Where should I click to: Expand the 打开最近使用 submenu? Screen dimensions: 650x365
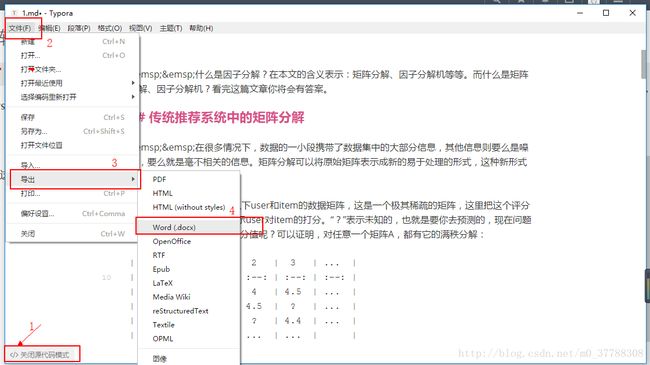pyautogui.click(x=73, y=83)
